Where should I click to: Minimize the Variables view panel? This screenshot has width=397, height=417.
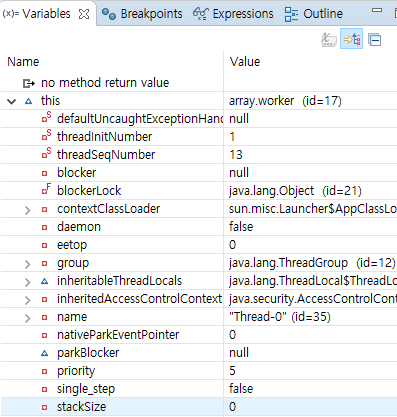pos(377,10)
